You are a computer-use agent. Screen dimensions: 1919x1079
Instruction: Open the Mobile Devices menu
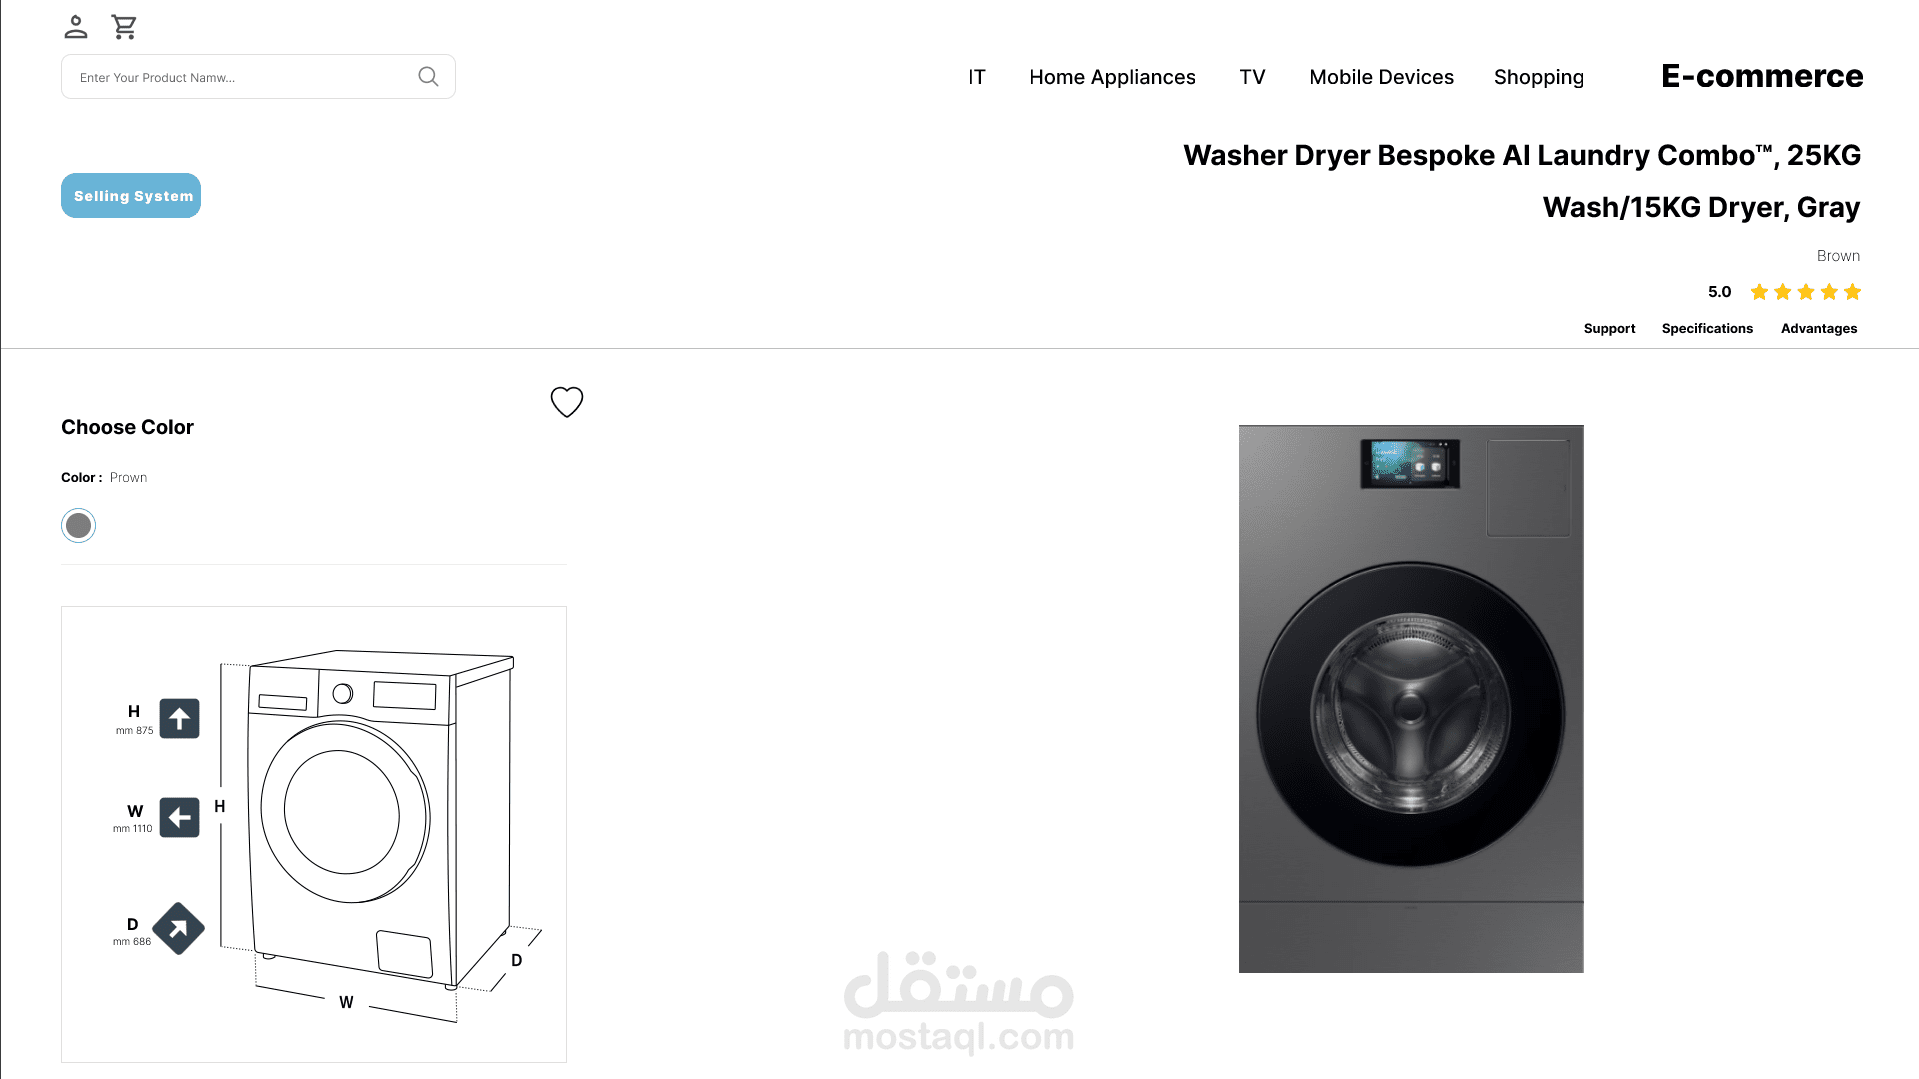pyautogui.click(x=1381, y=77)
